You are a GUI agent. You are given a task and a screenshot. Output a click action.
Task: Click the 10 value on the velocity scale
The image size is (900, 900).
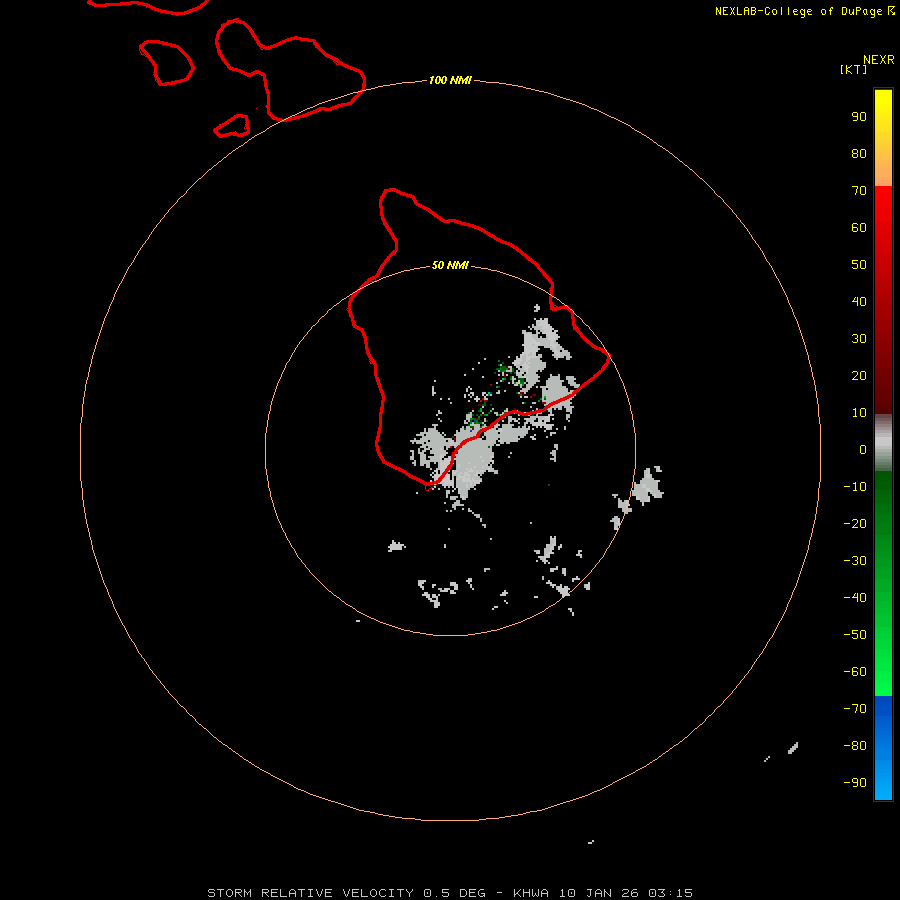(x=859, y=413)
